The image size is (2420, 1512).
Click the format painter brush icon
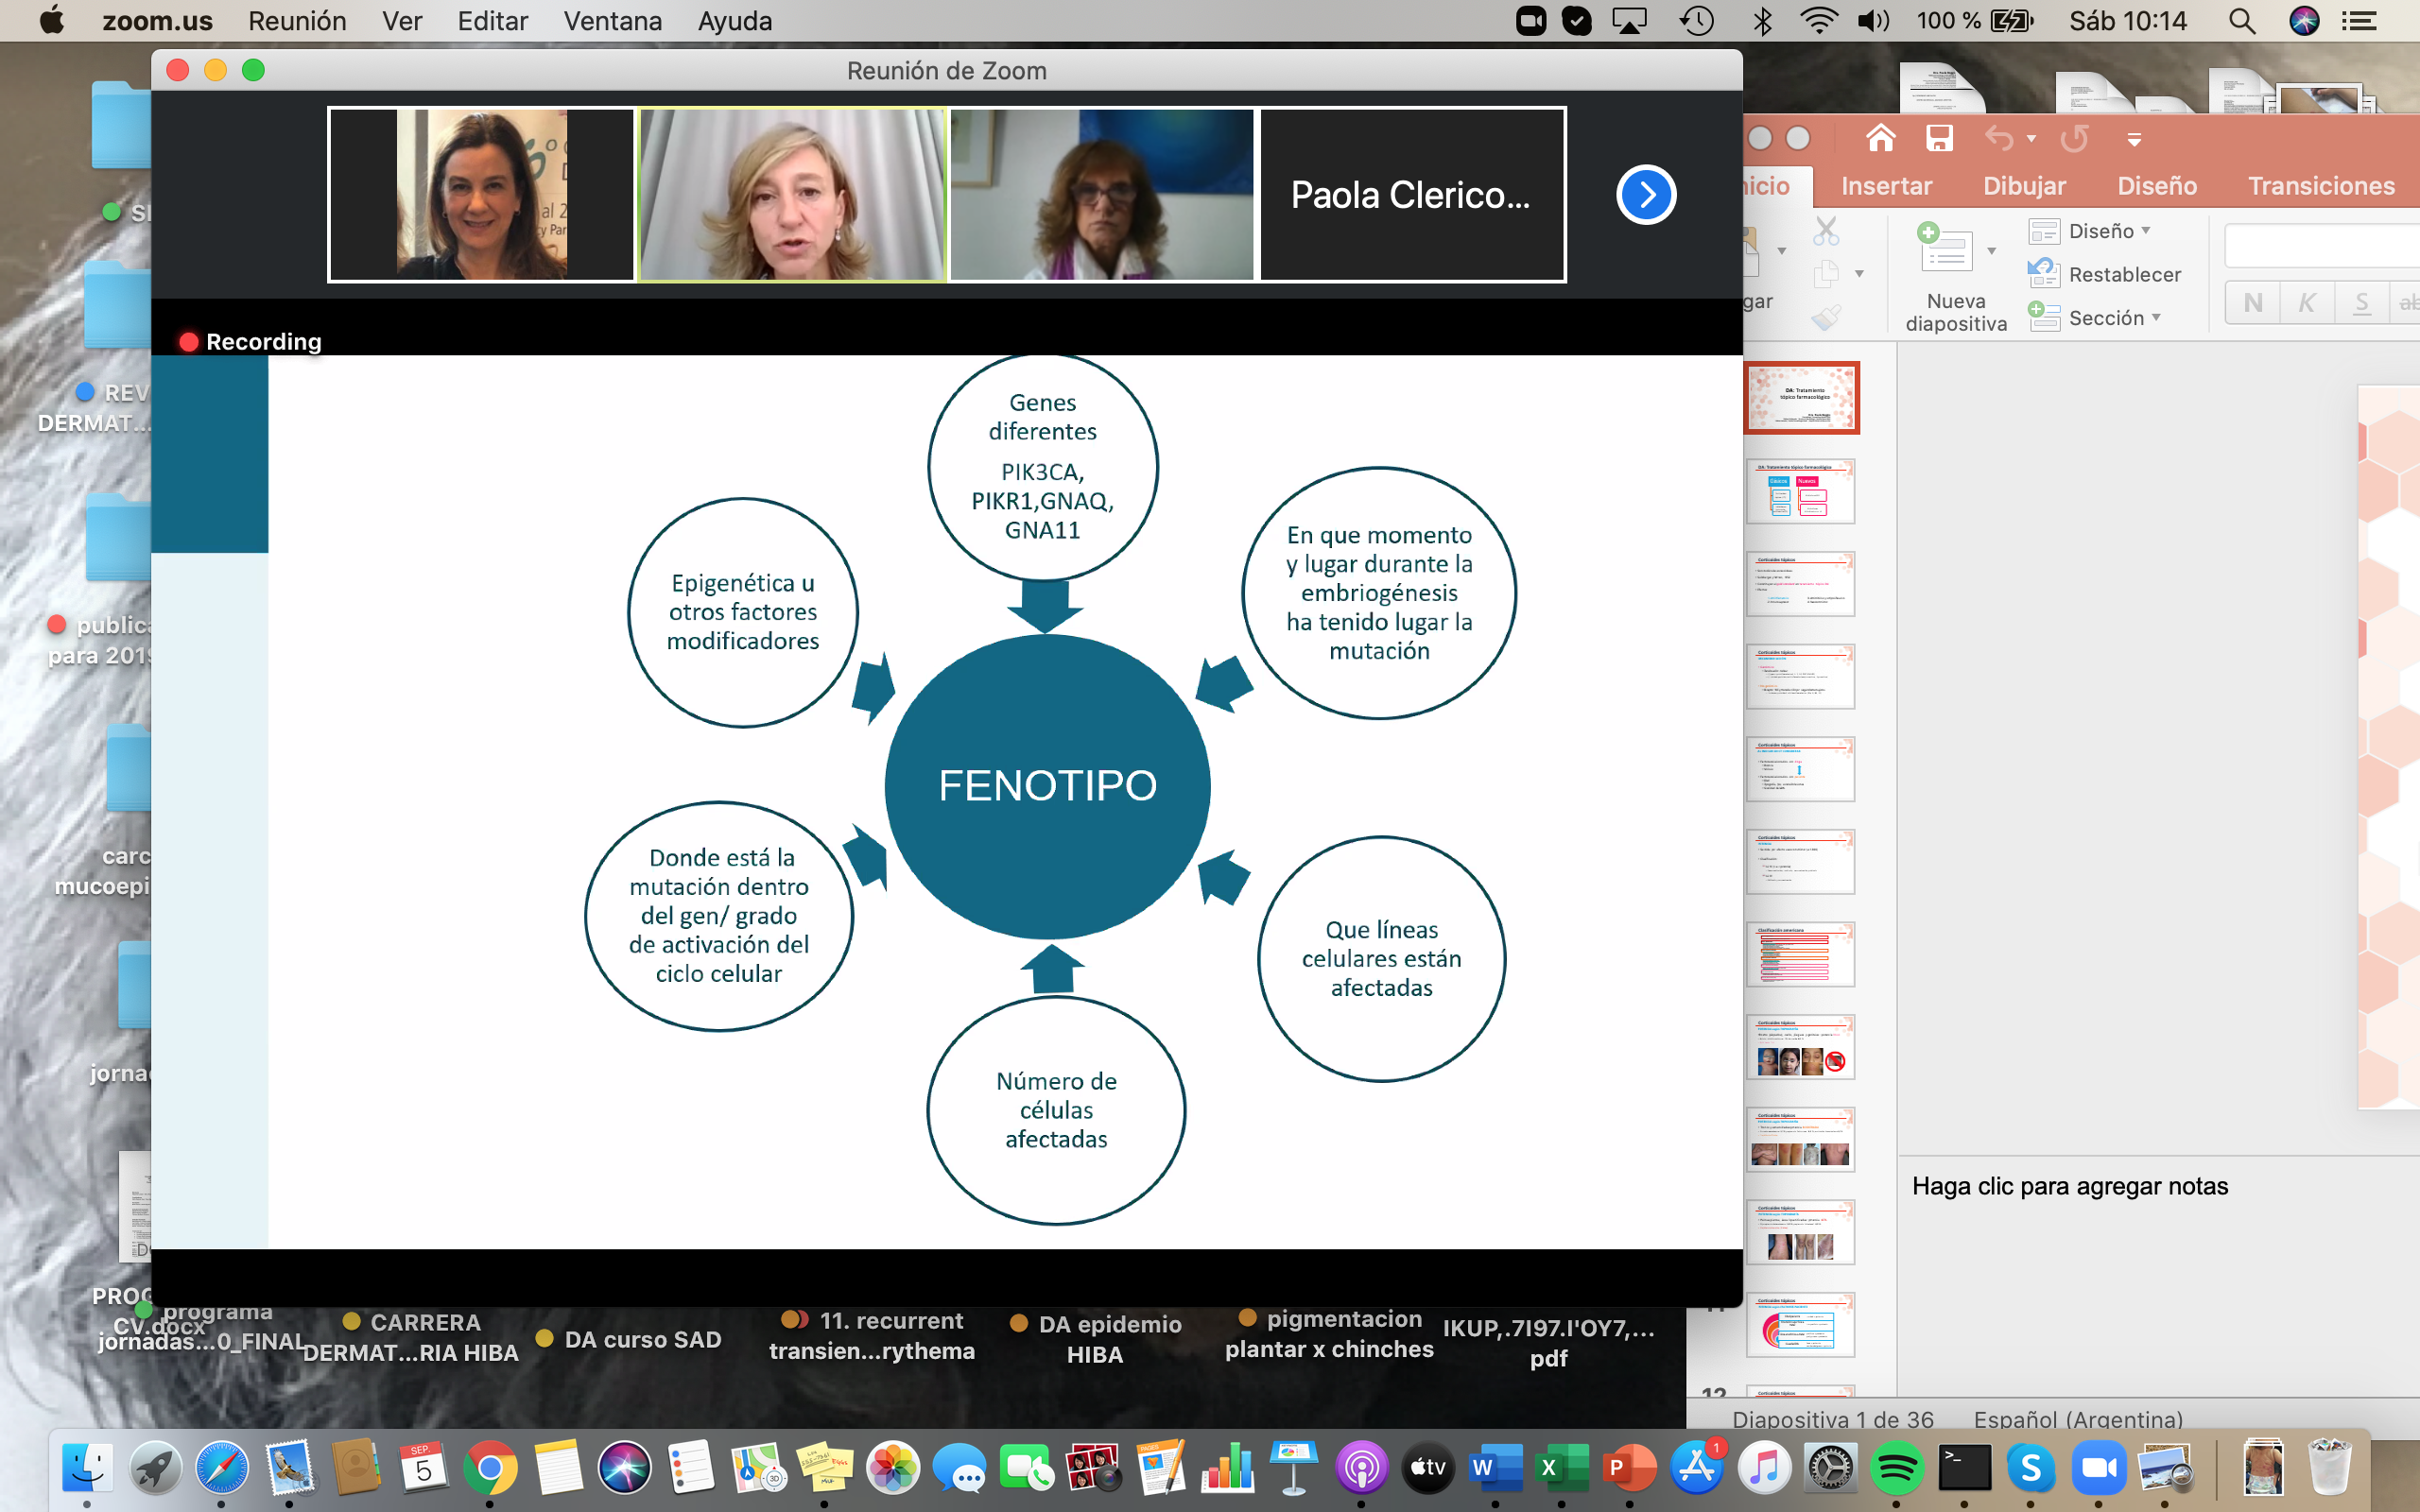[1826, 318]
